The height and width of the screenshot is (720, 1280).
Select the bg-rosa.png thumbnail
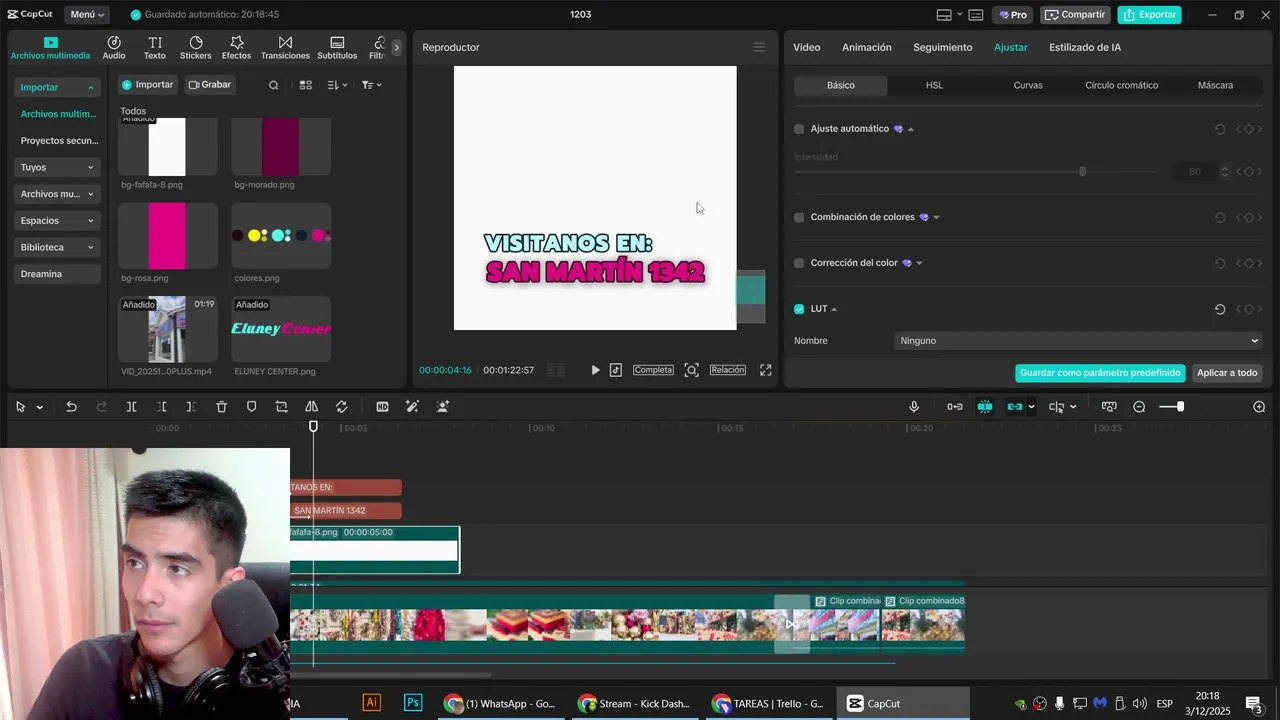pos(168,236)
